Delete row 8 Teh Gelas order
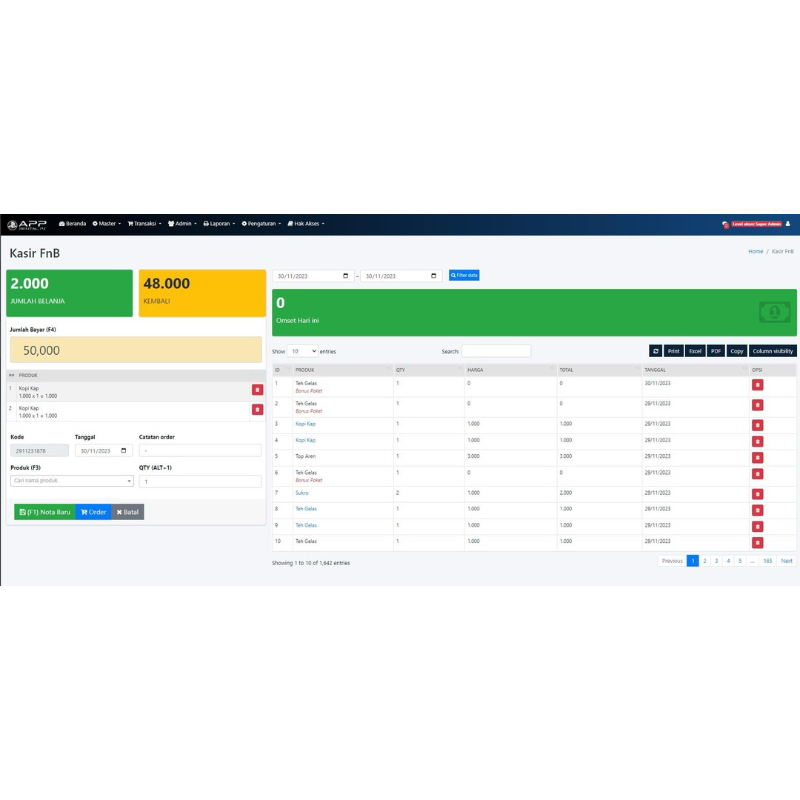Image resolution: width=800 pixels, height=800 pixels. 757,510
